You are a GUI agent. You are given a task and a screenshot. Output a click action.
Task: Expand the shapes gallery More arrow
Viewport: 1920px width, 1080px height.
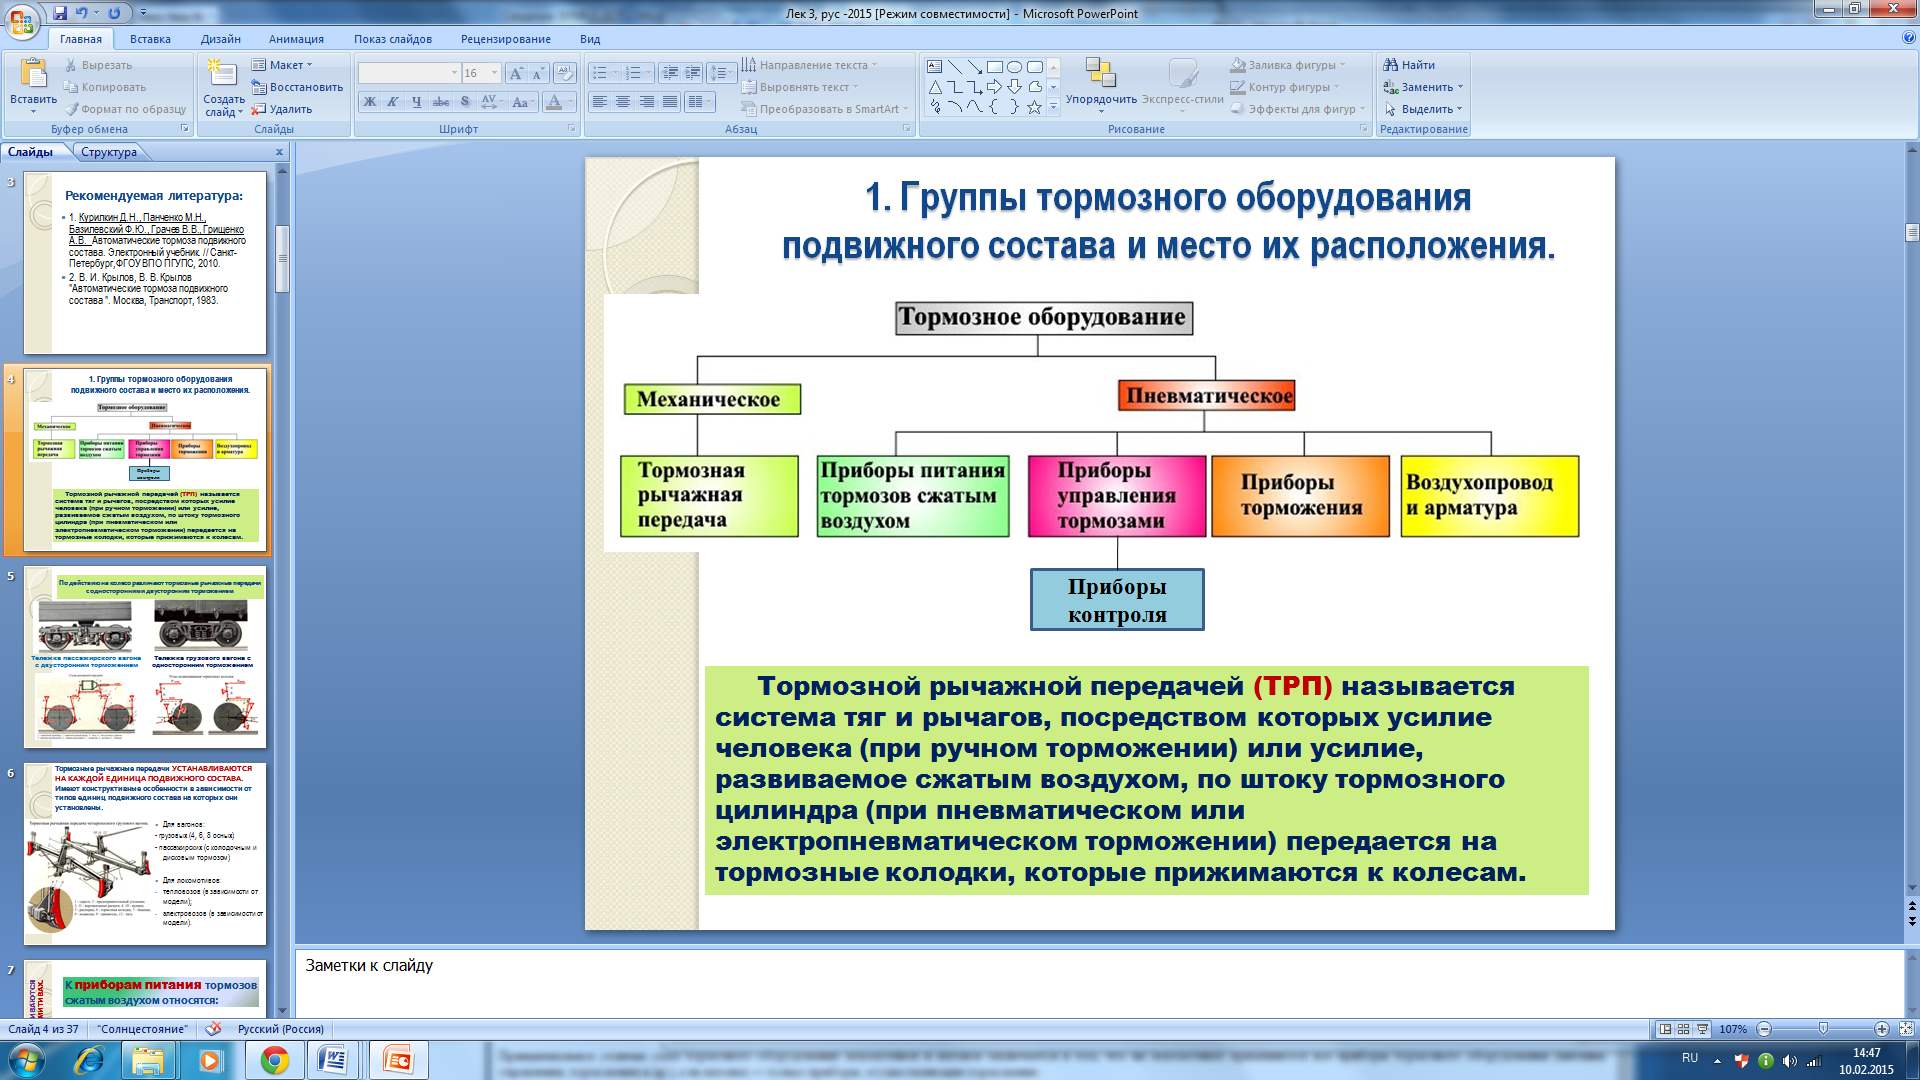point(1053,107)
